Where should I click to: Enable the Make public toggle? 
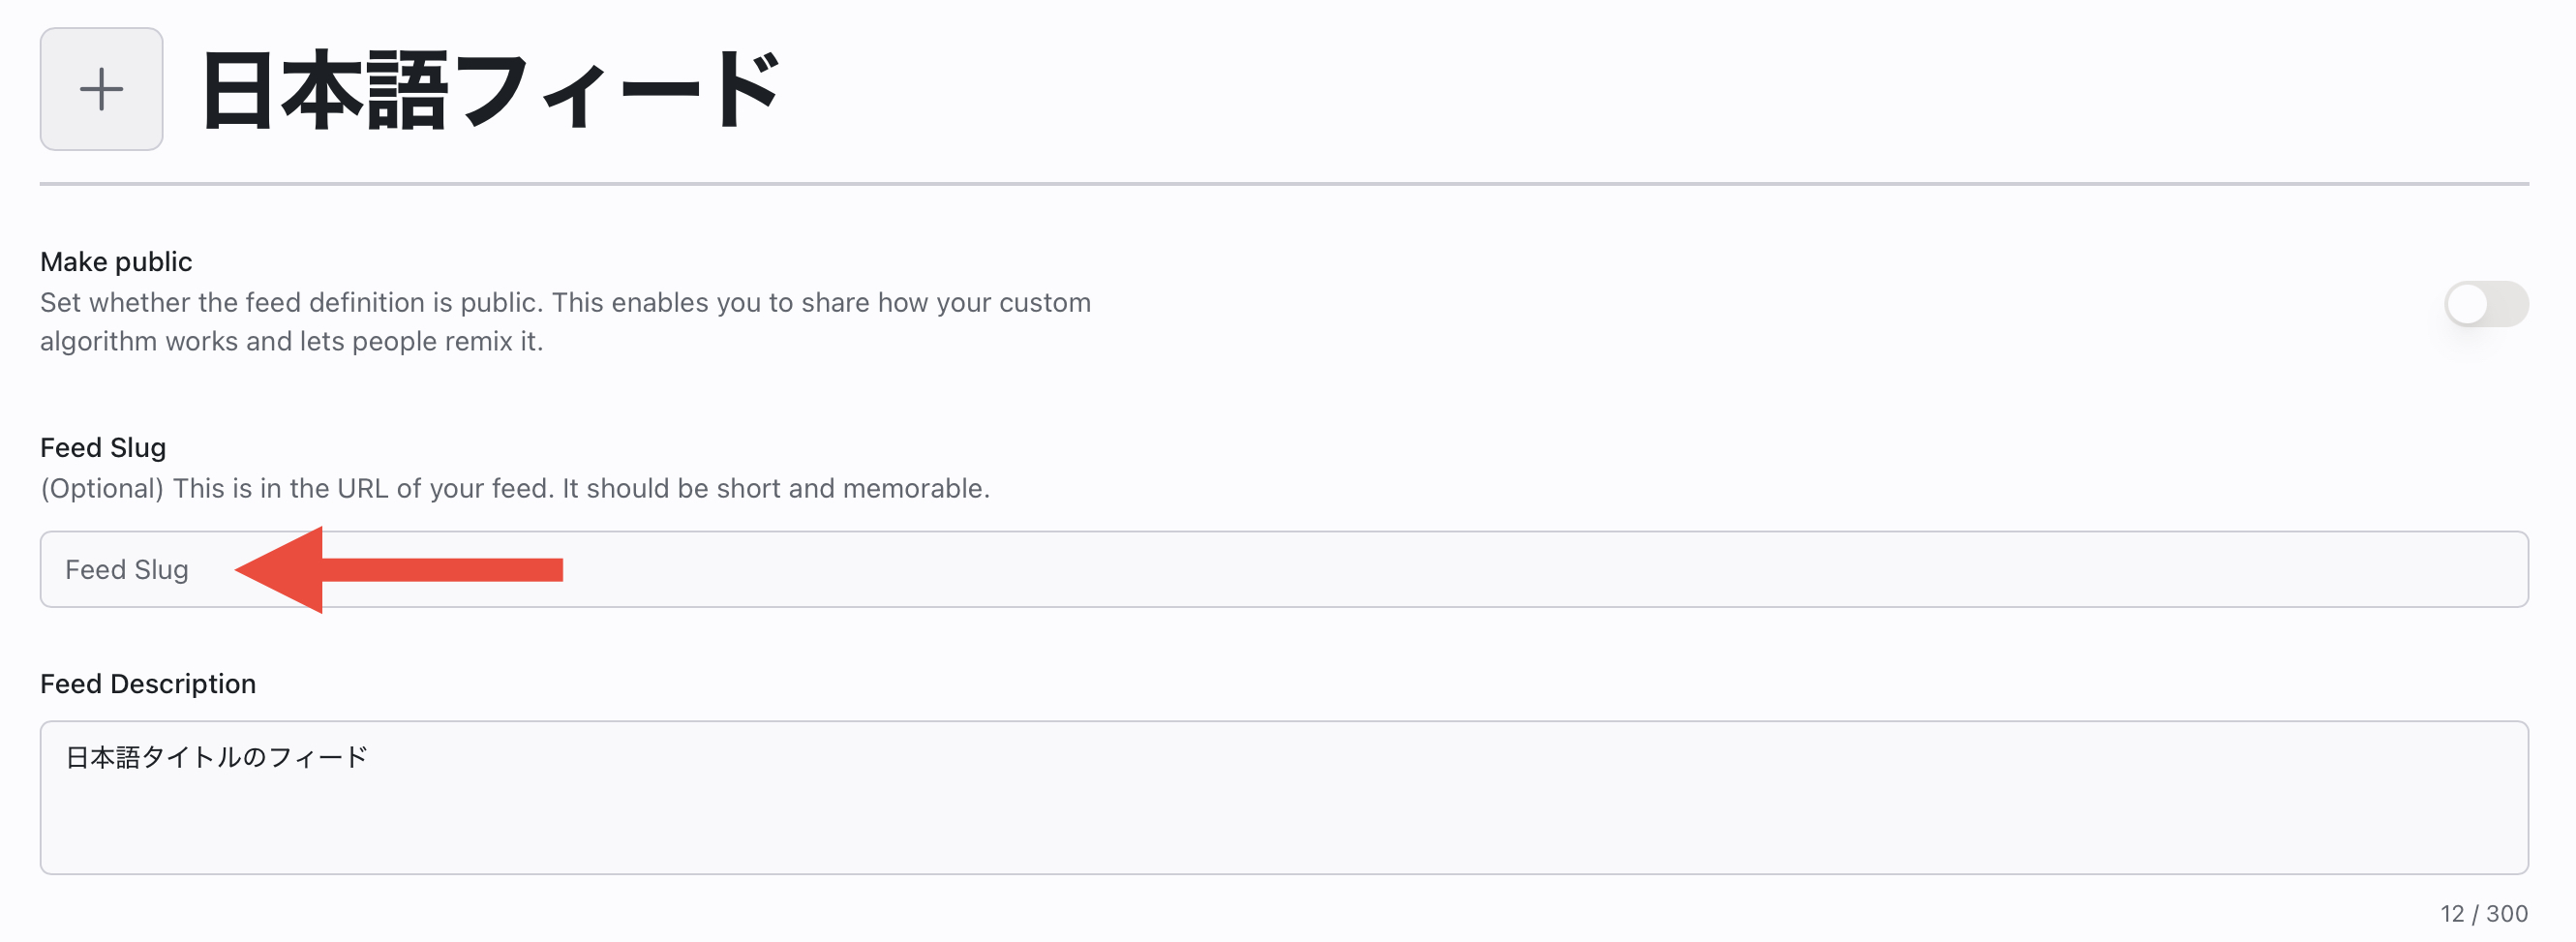tap(2485, 304)
